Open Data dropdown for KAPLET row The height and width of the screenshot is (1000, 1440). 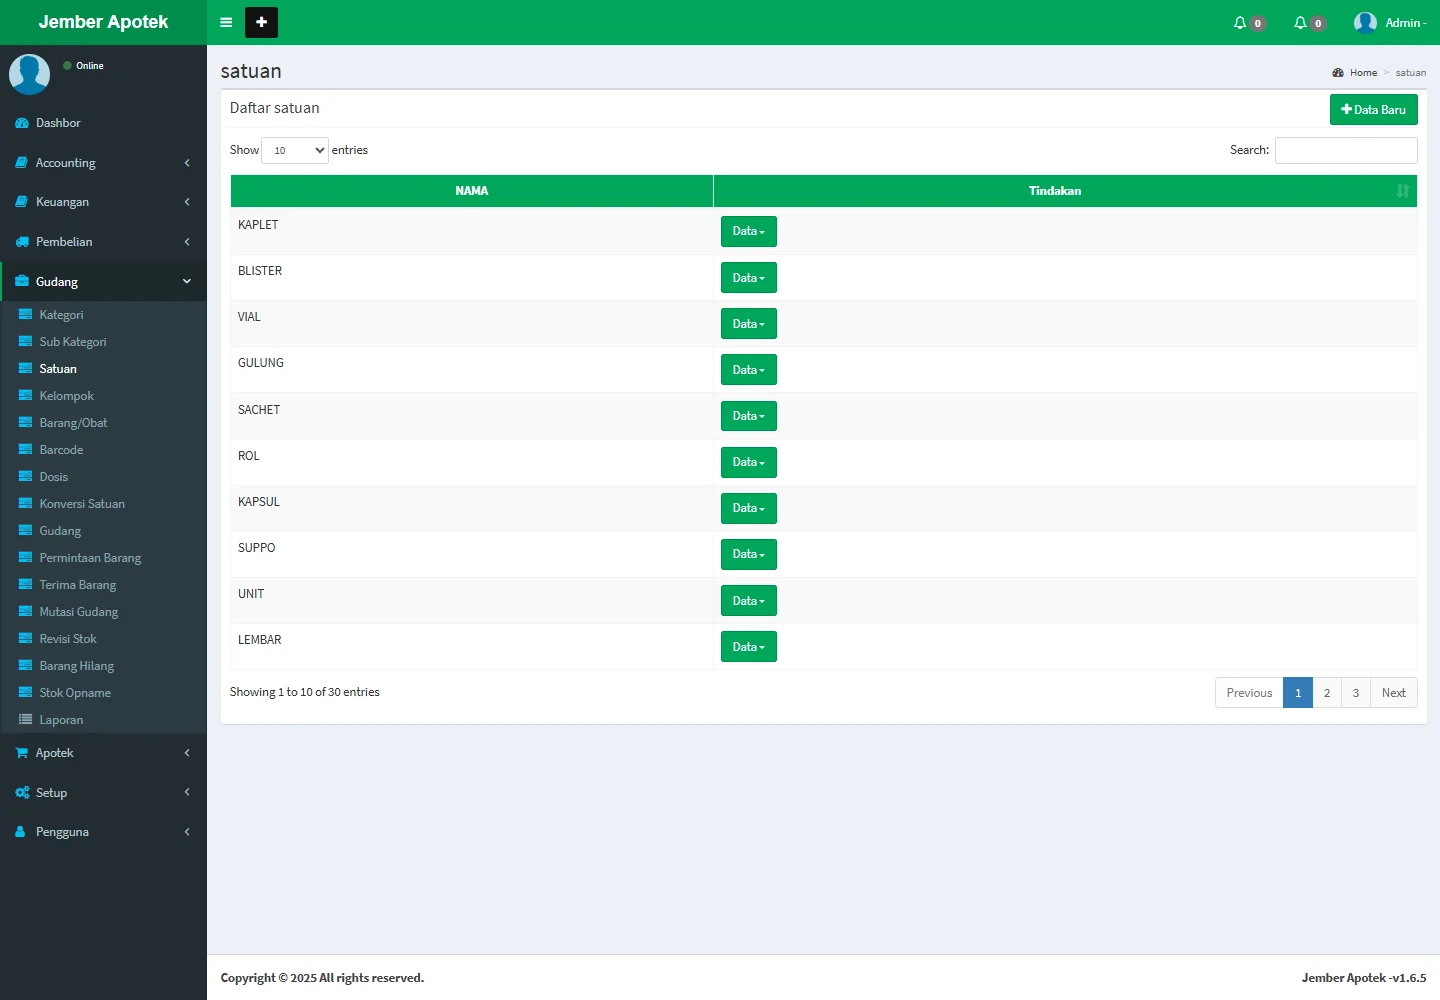pos(748,231)
